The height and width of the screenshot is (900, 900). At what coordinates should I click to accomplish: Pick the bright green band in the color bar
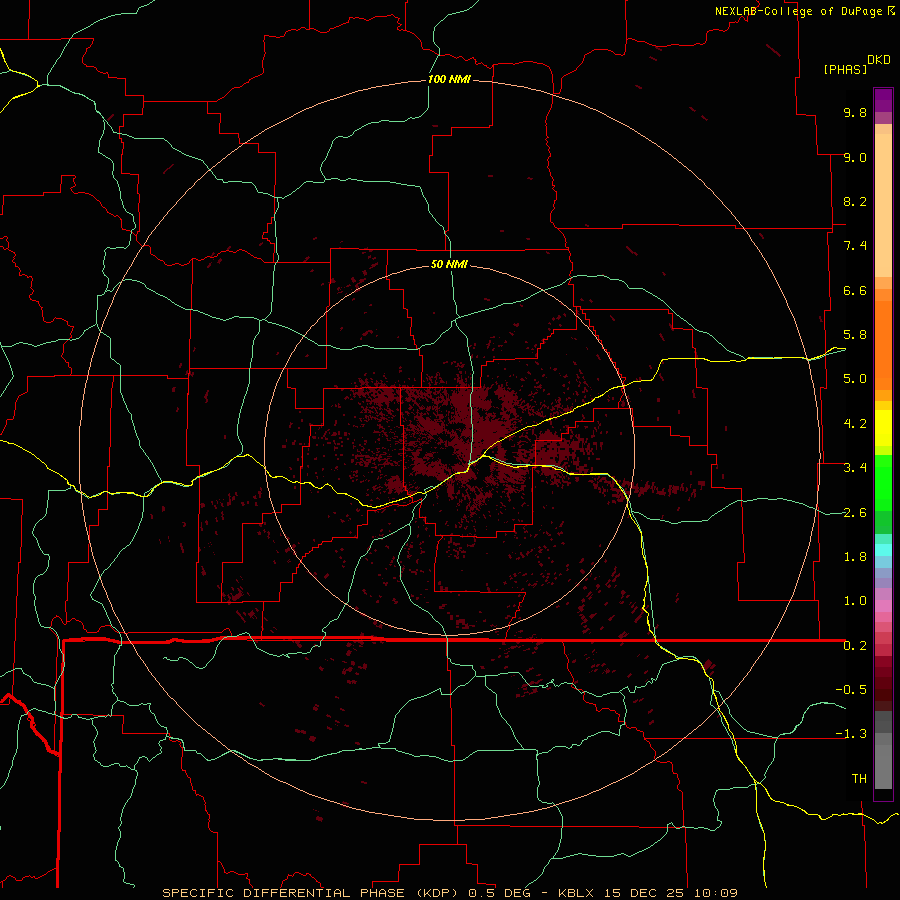[x=883, y=482]
